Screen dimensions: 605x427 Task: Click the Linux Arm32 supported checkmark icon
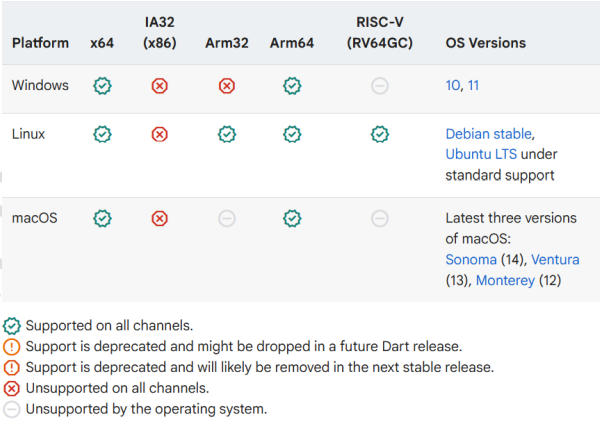(x=227, y=134)
